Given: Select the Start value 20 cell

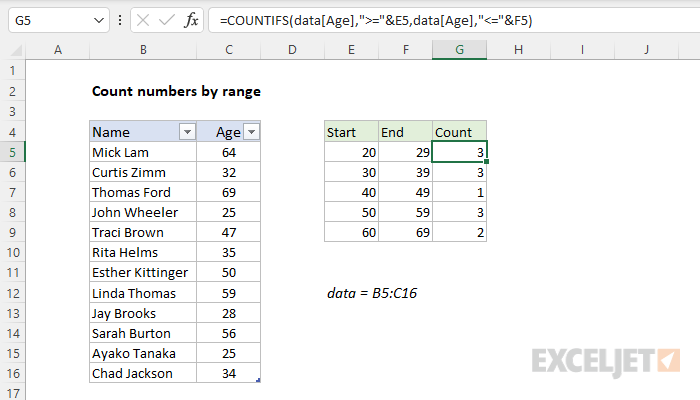Looking at the screenshot, I should click(351, 152).
